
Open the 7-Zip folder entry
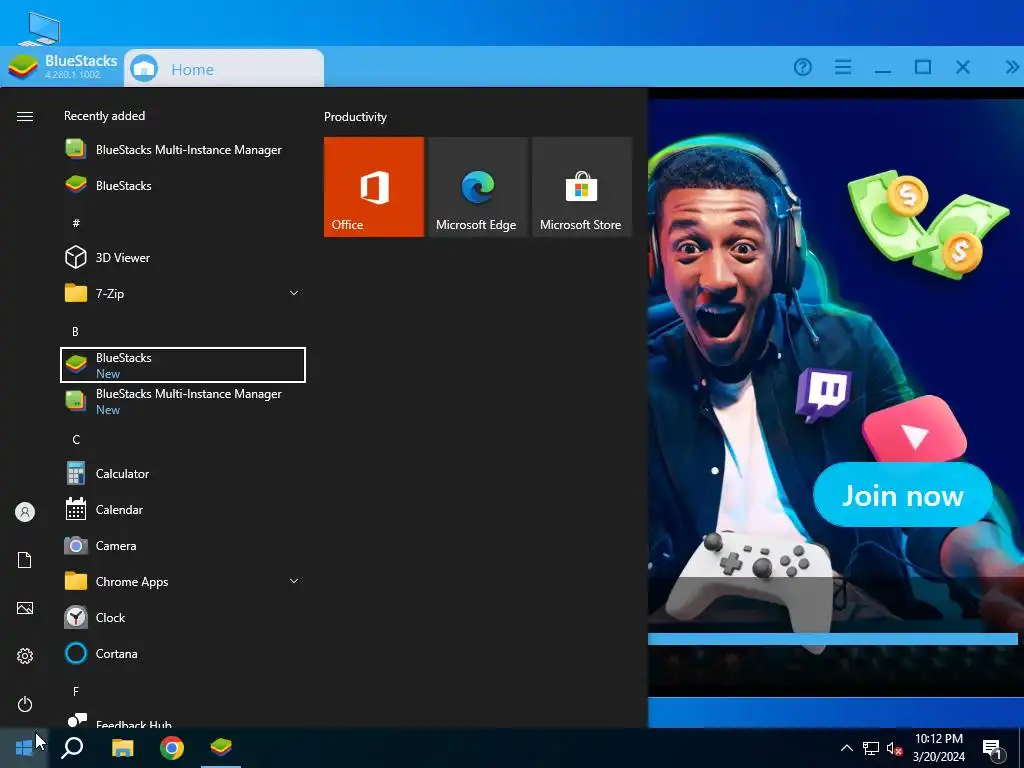click(183, 293)
